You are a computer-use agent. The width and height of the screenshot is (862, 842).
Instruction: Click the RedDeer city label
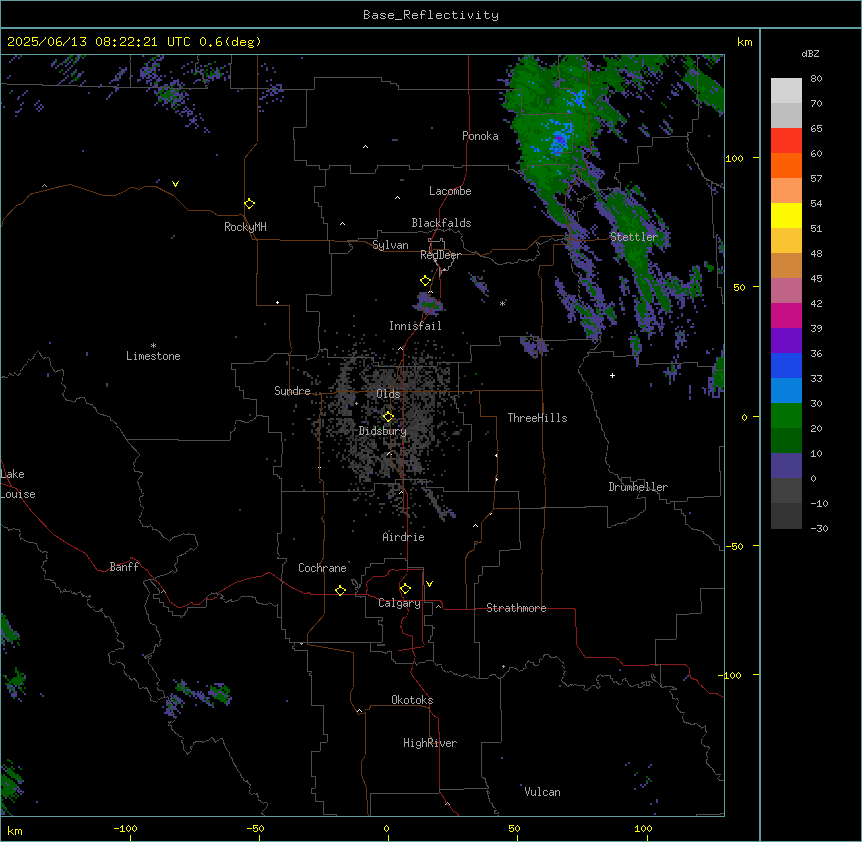(440, 255)
